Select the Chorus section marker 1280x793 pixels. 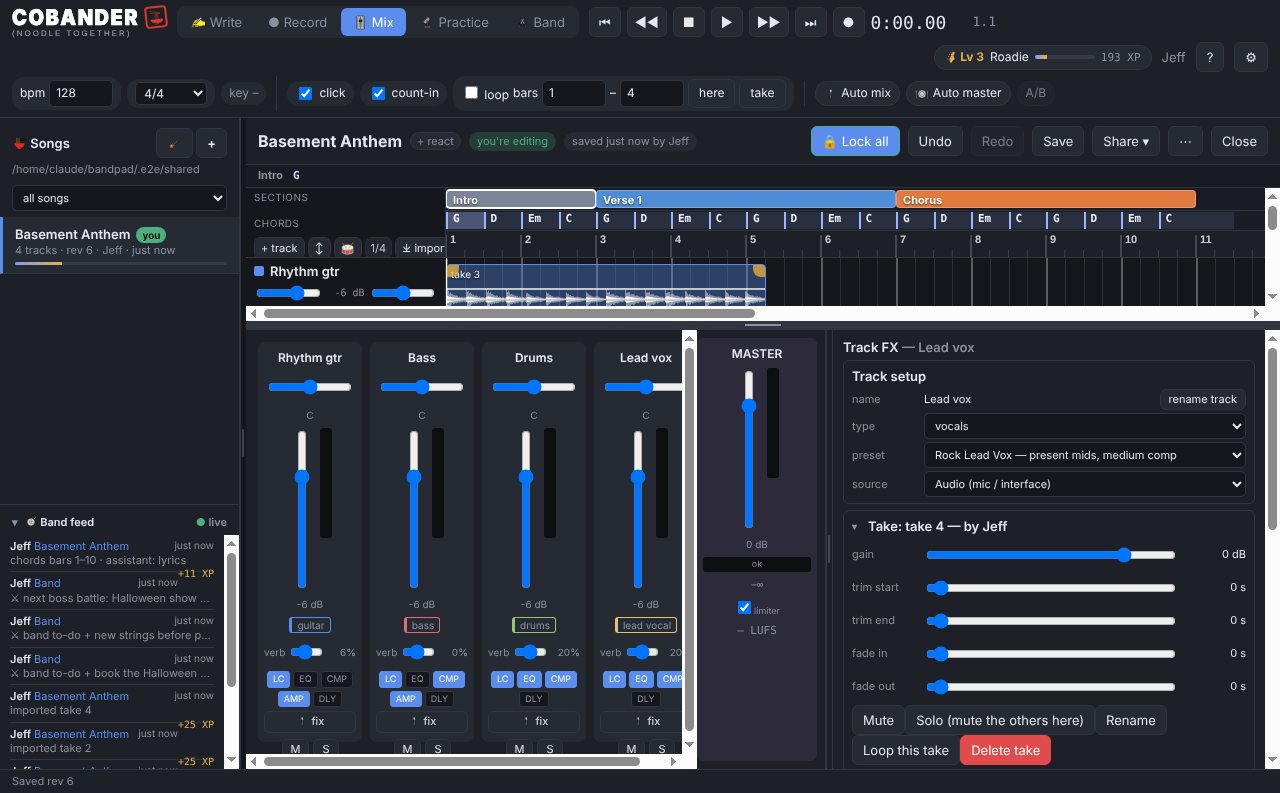(1045, 200)
